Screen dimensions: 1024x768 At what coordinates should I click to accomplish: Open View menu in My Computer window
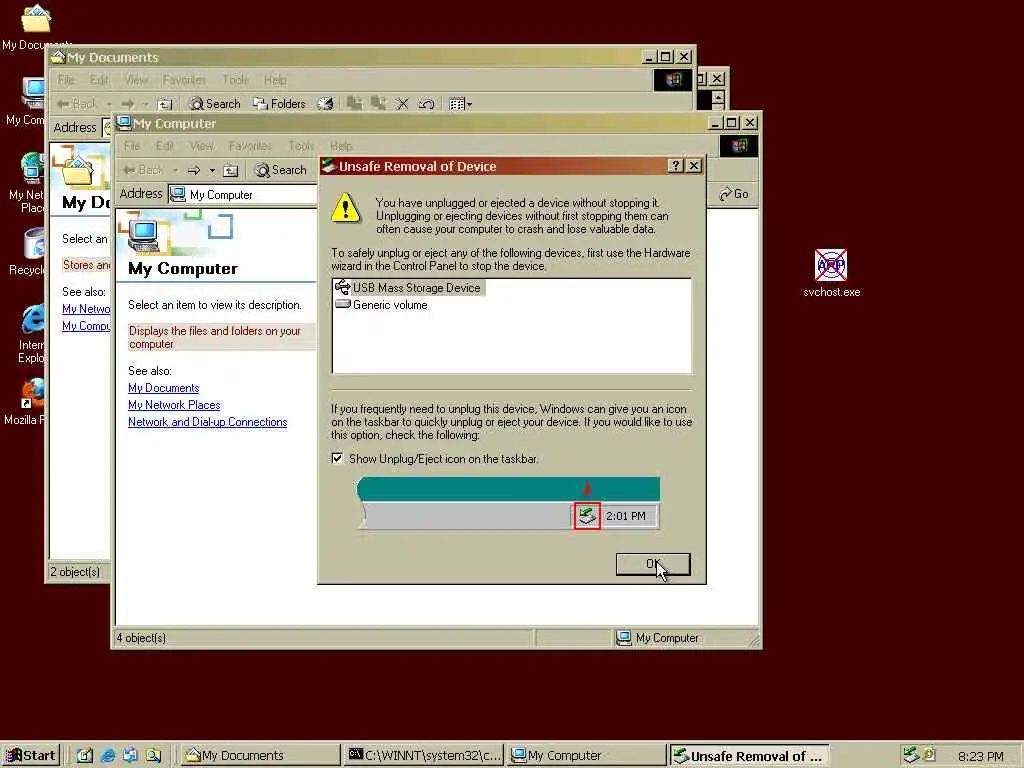(x=202, y=146)
